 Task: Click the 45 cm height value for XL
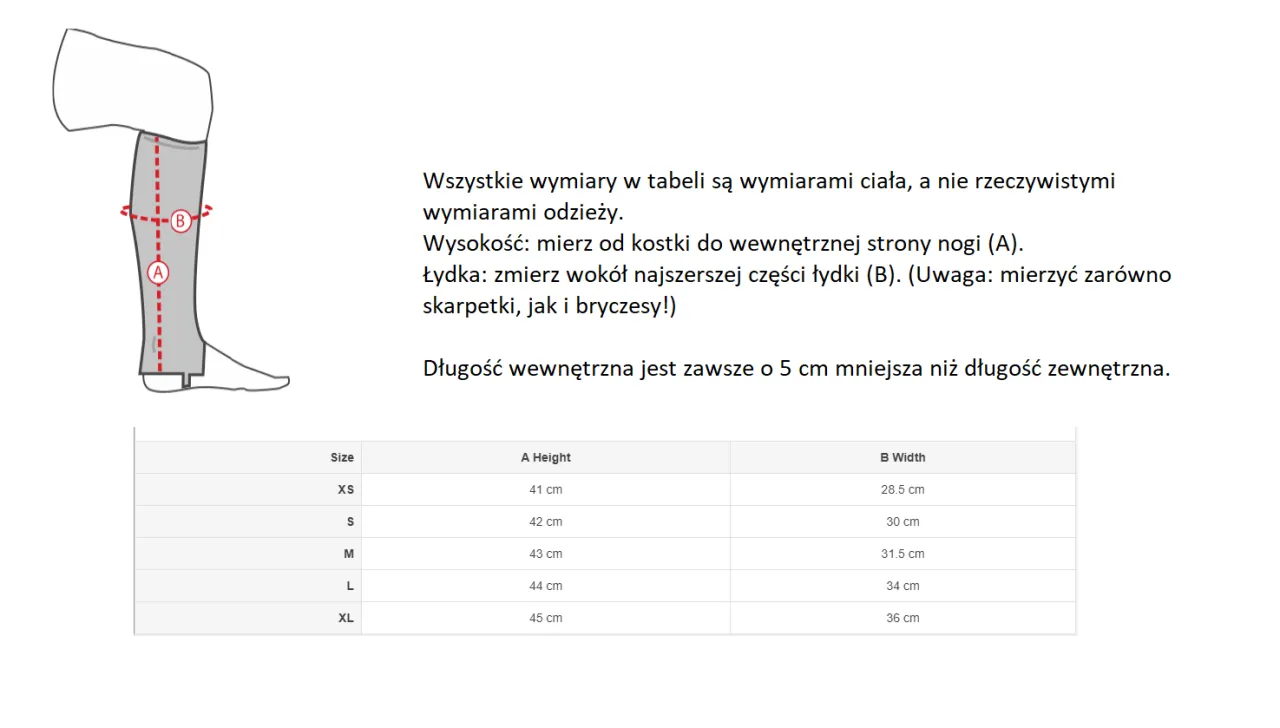pos(545,617)
